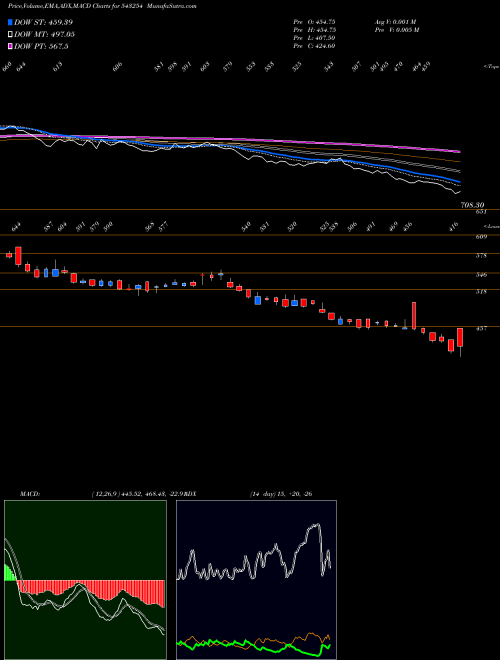Click the 'Pre C: 424.60' value
500x660 pixels.
(x=314, y=46)
